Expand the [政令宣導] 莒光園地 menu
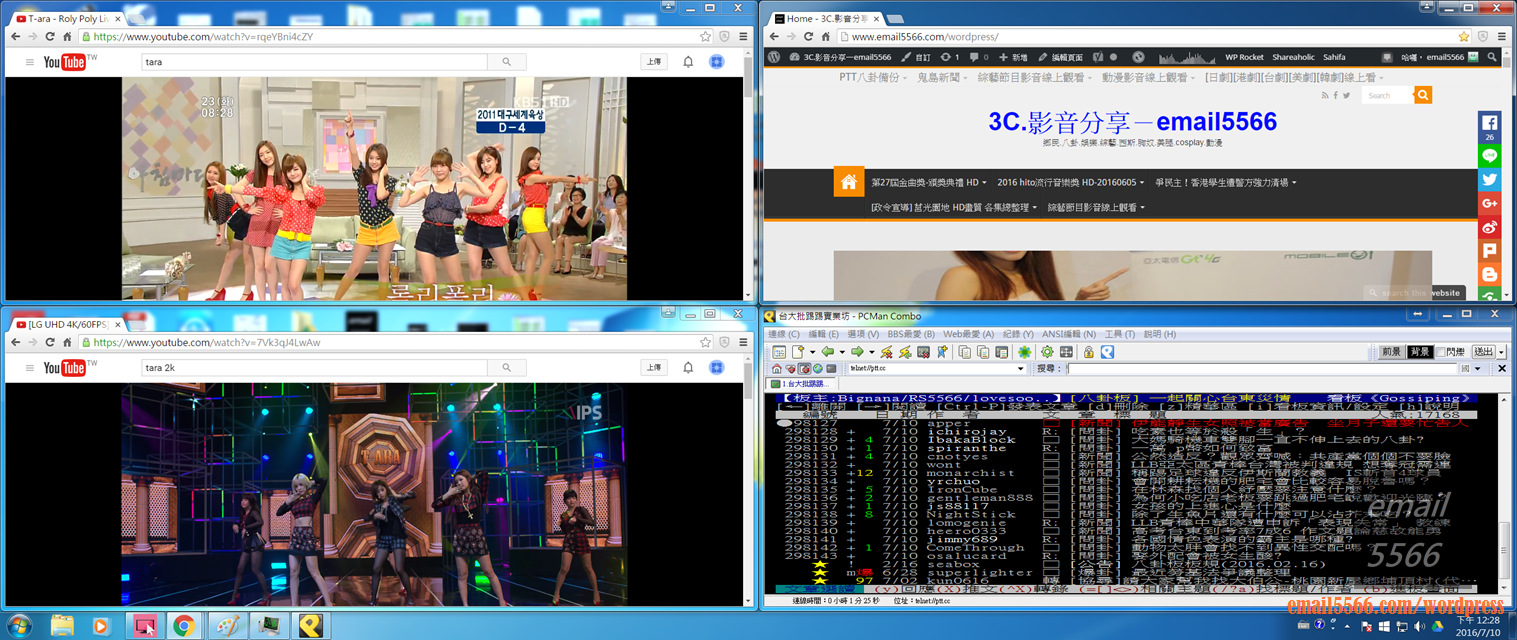The image size is (1517, 640). (x=953, y=207)
